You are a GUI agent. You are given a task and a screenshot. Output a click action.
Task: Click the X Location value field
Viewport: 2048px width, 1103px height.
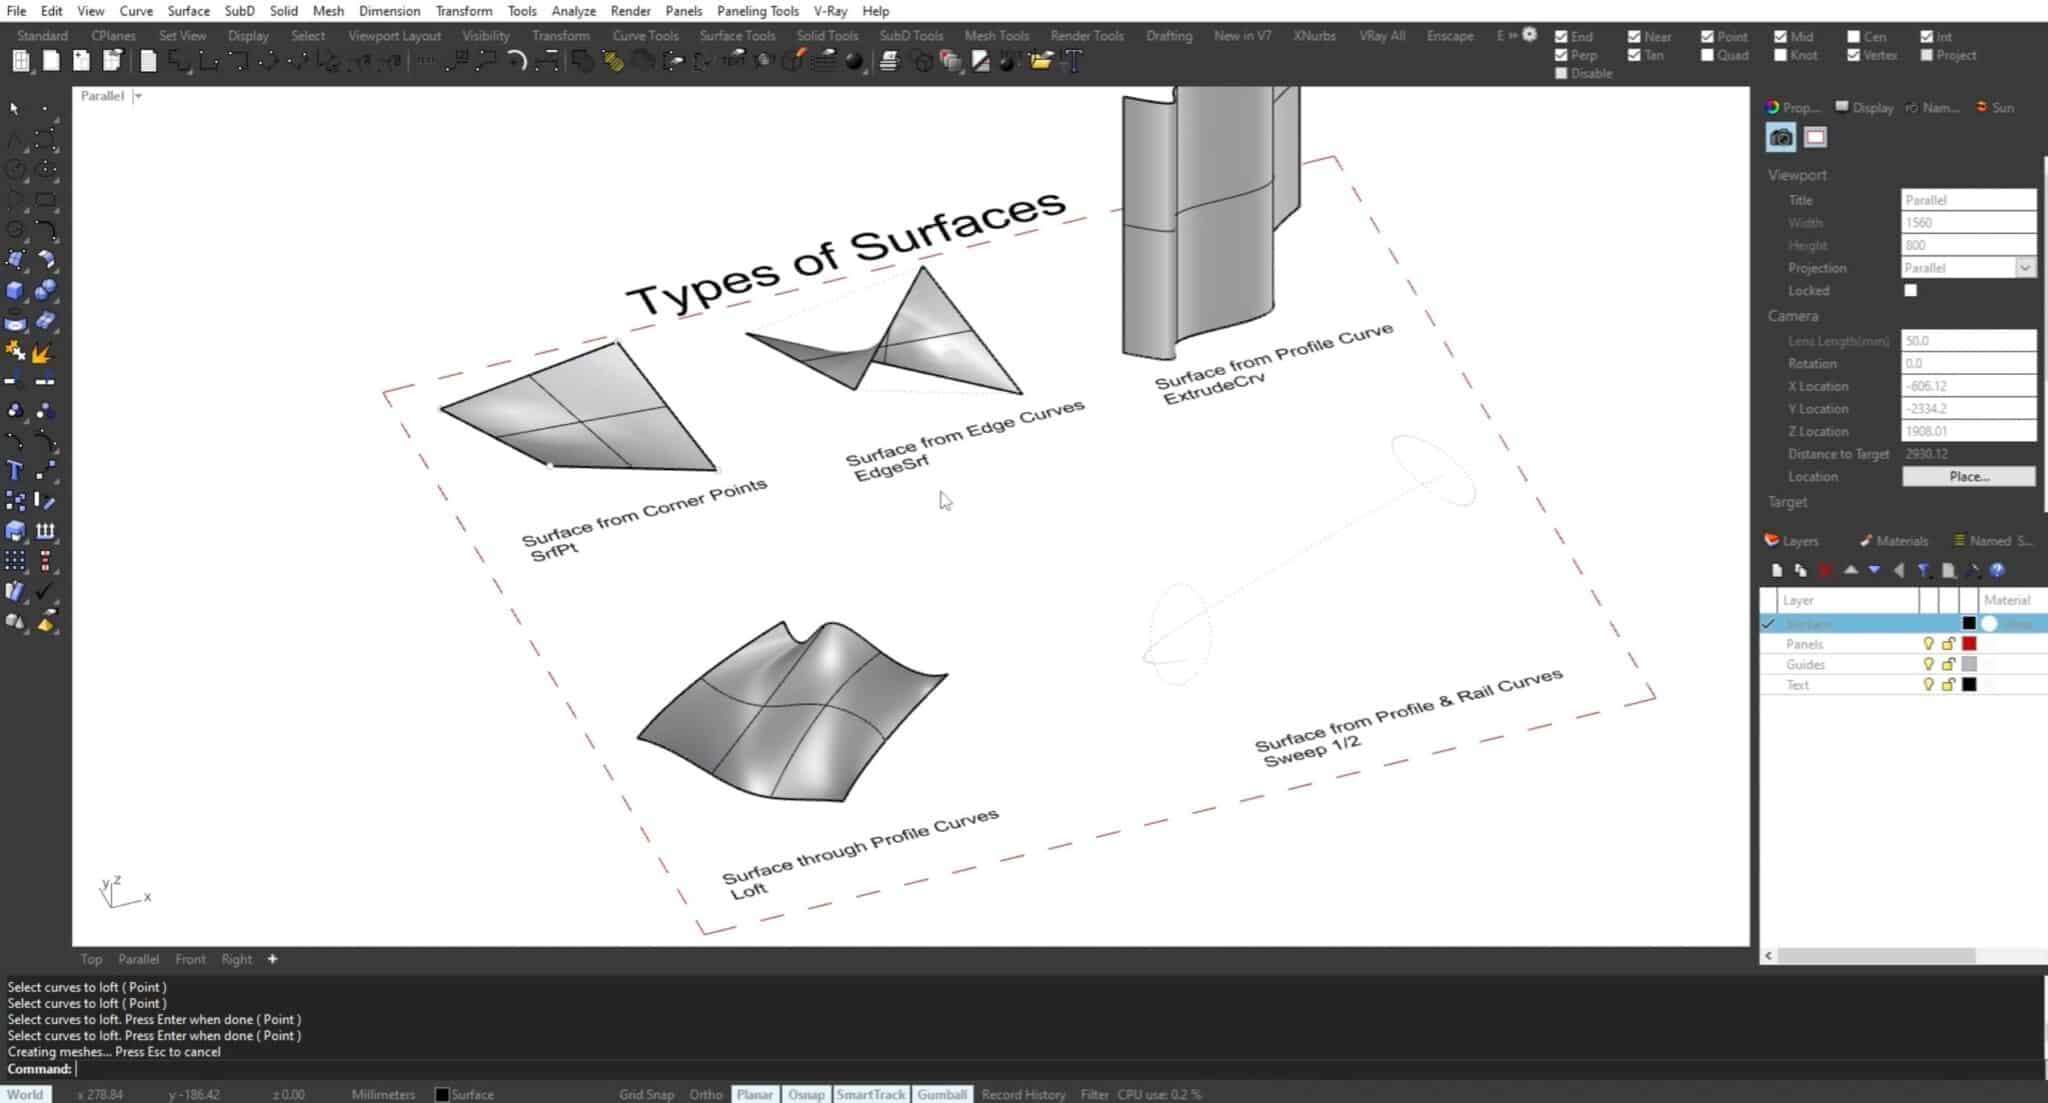1968,386
